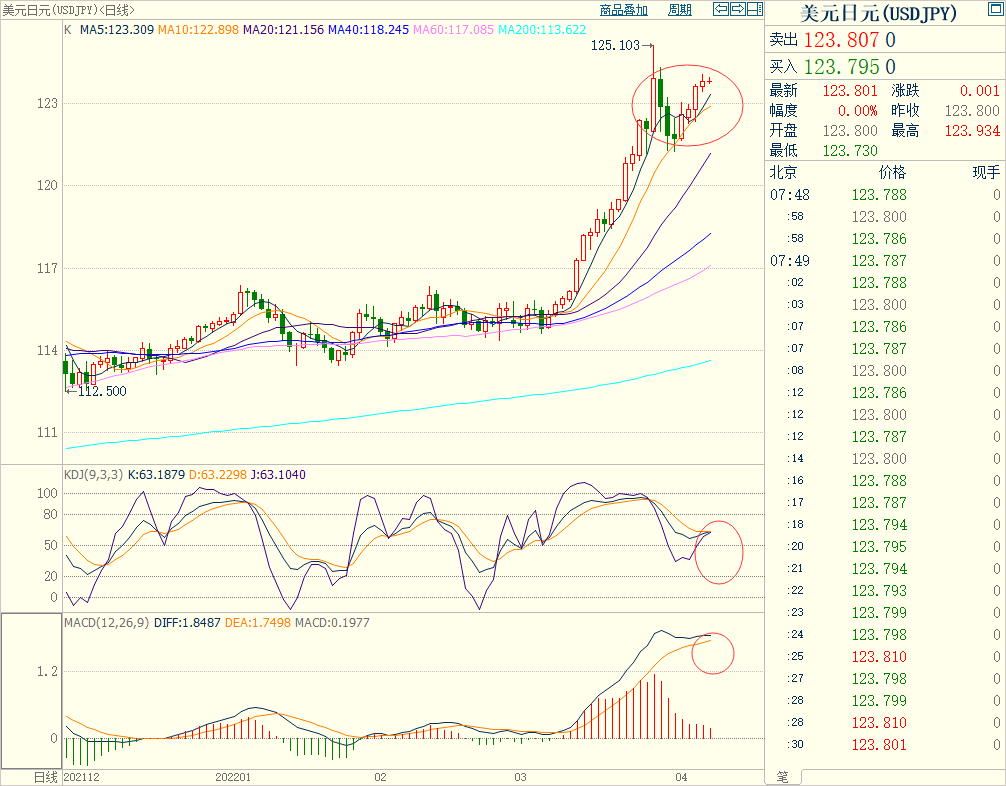Image resolution: width=1006 pixels, height=786 pixels.
Task: Click the KDJ(9,3,3) indicator title
Action: pyautogui.click(x=93, y=475)
